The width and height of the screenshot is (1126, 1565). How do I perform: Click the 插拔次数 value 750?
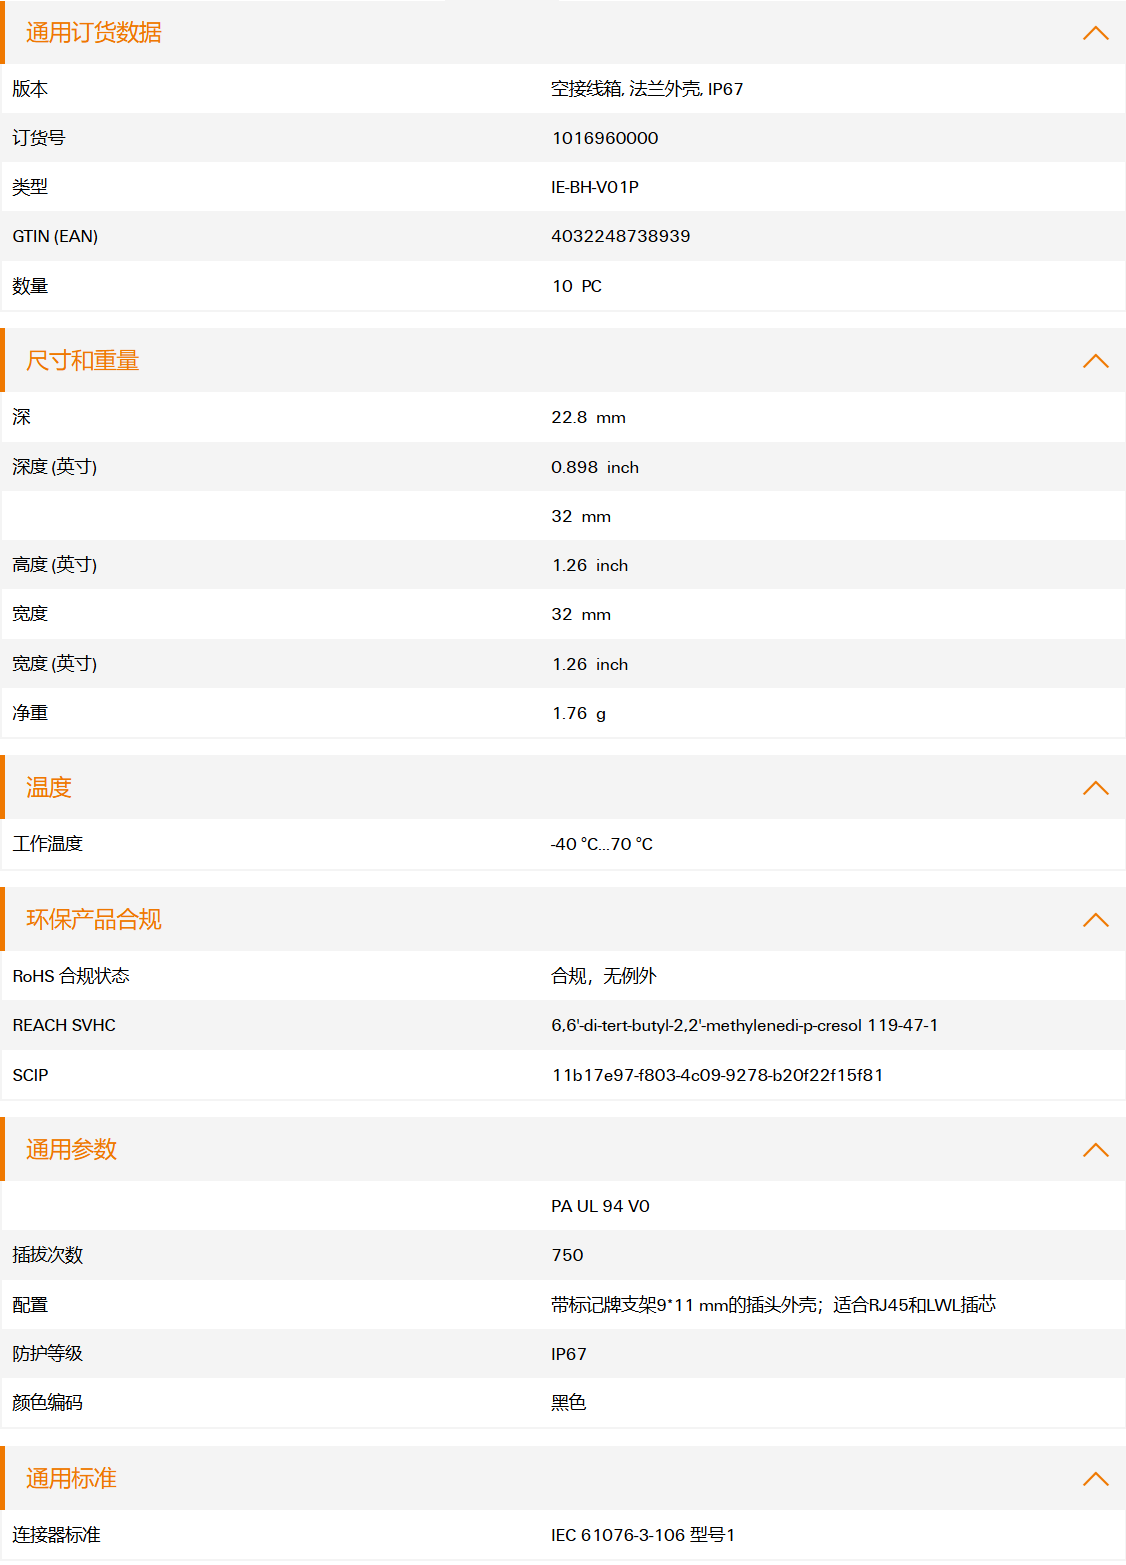(x=567, y=1255)
